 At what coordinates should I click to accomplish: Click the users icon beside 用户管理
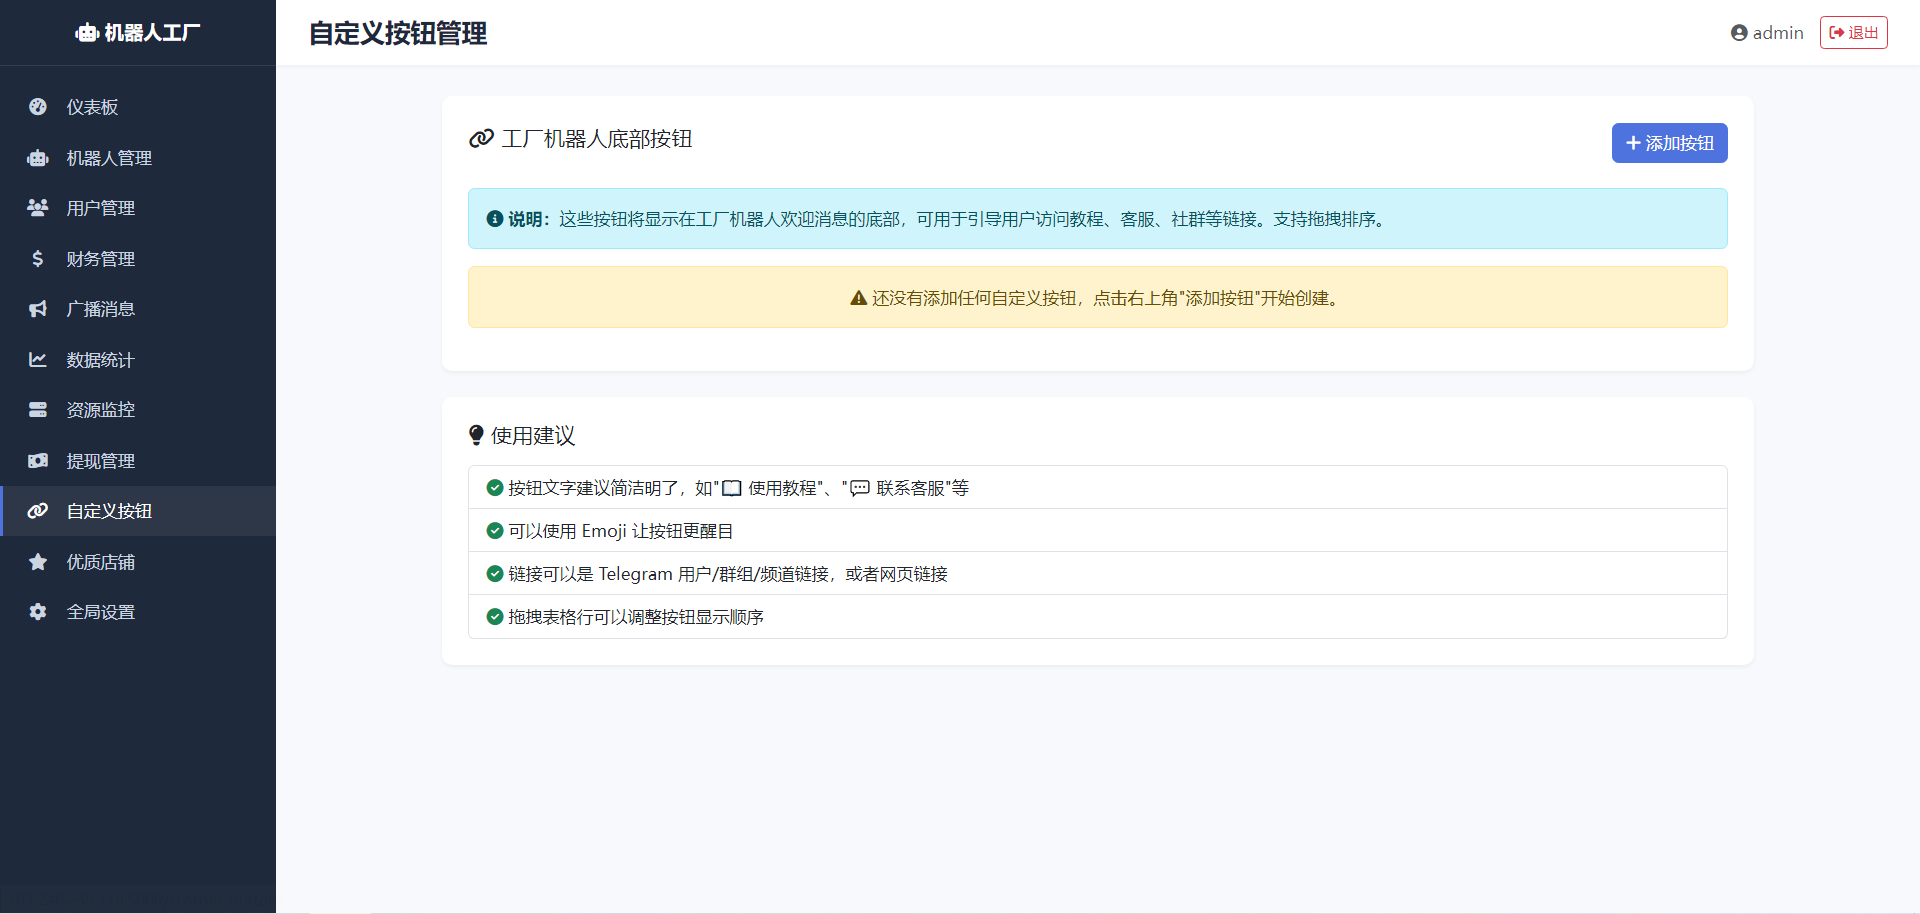[x=38, y=208]
